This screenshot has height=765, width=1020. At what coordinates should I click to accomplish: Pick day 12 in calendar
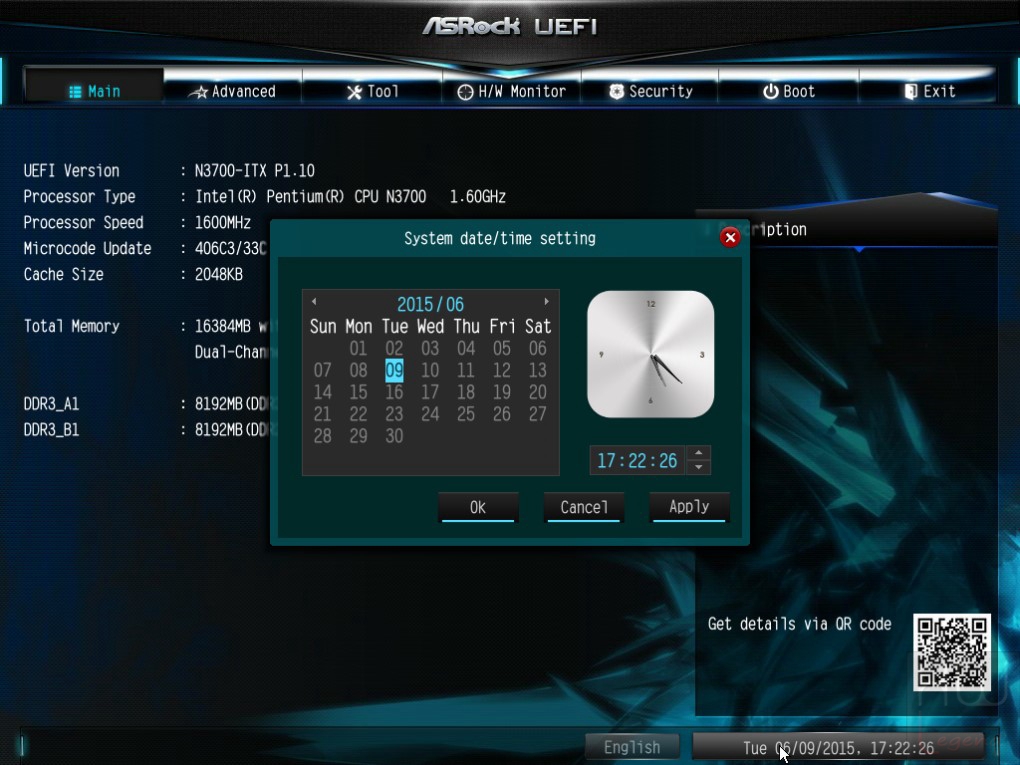click(x=502, y=370)
